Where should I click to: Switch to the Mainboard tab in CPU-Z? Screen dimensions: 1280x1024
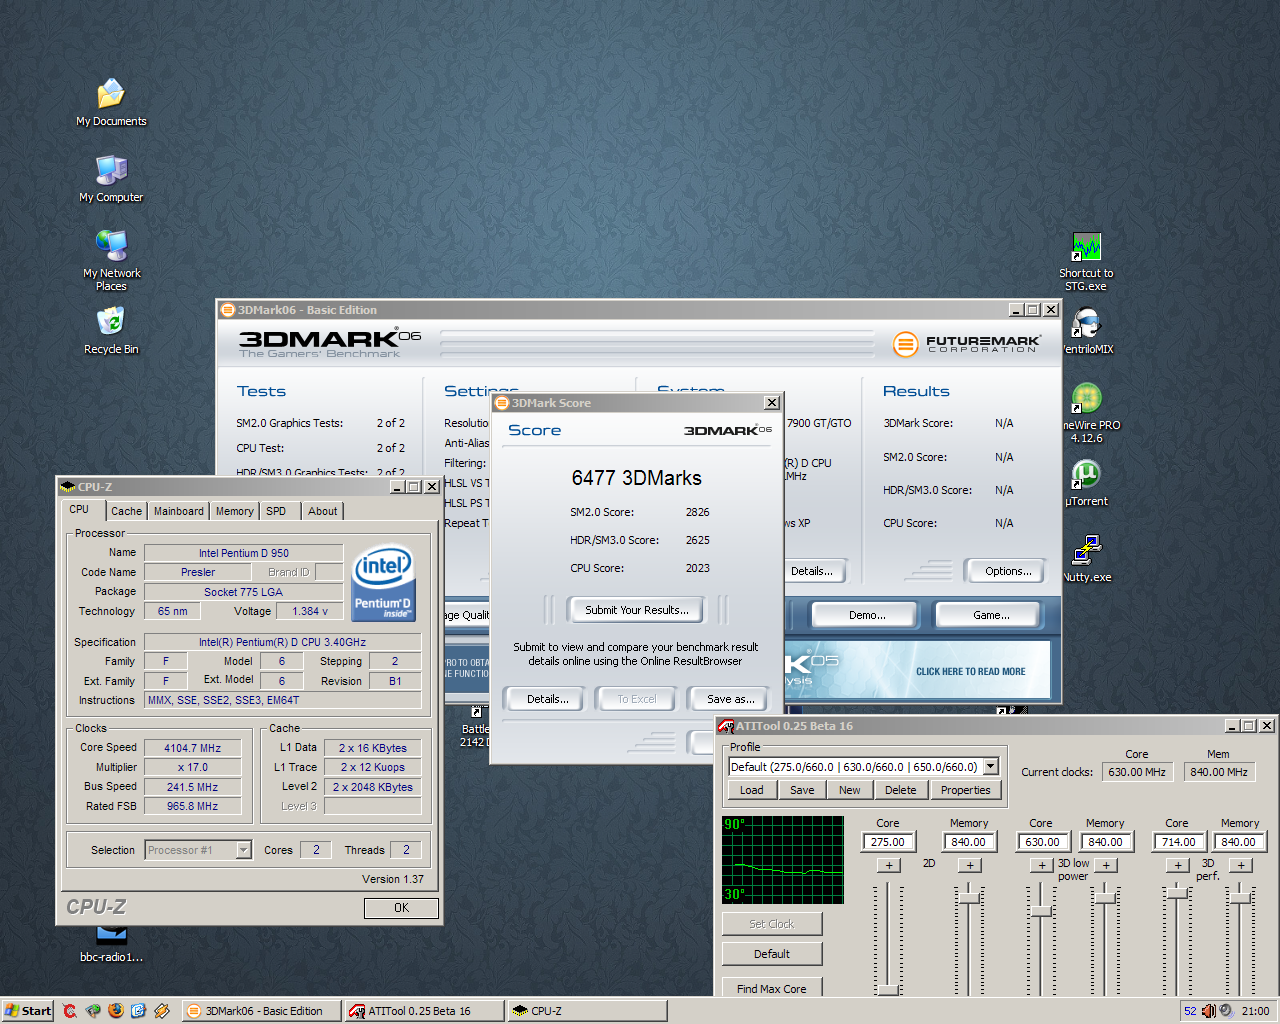tap(178, 511)
